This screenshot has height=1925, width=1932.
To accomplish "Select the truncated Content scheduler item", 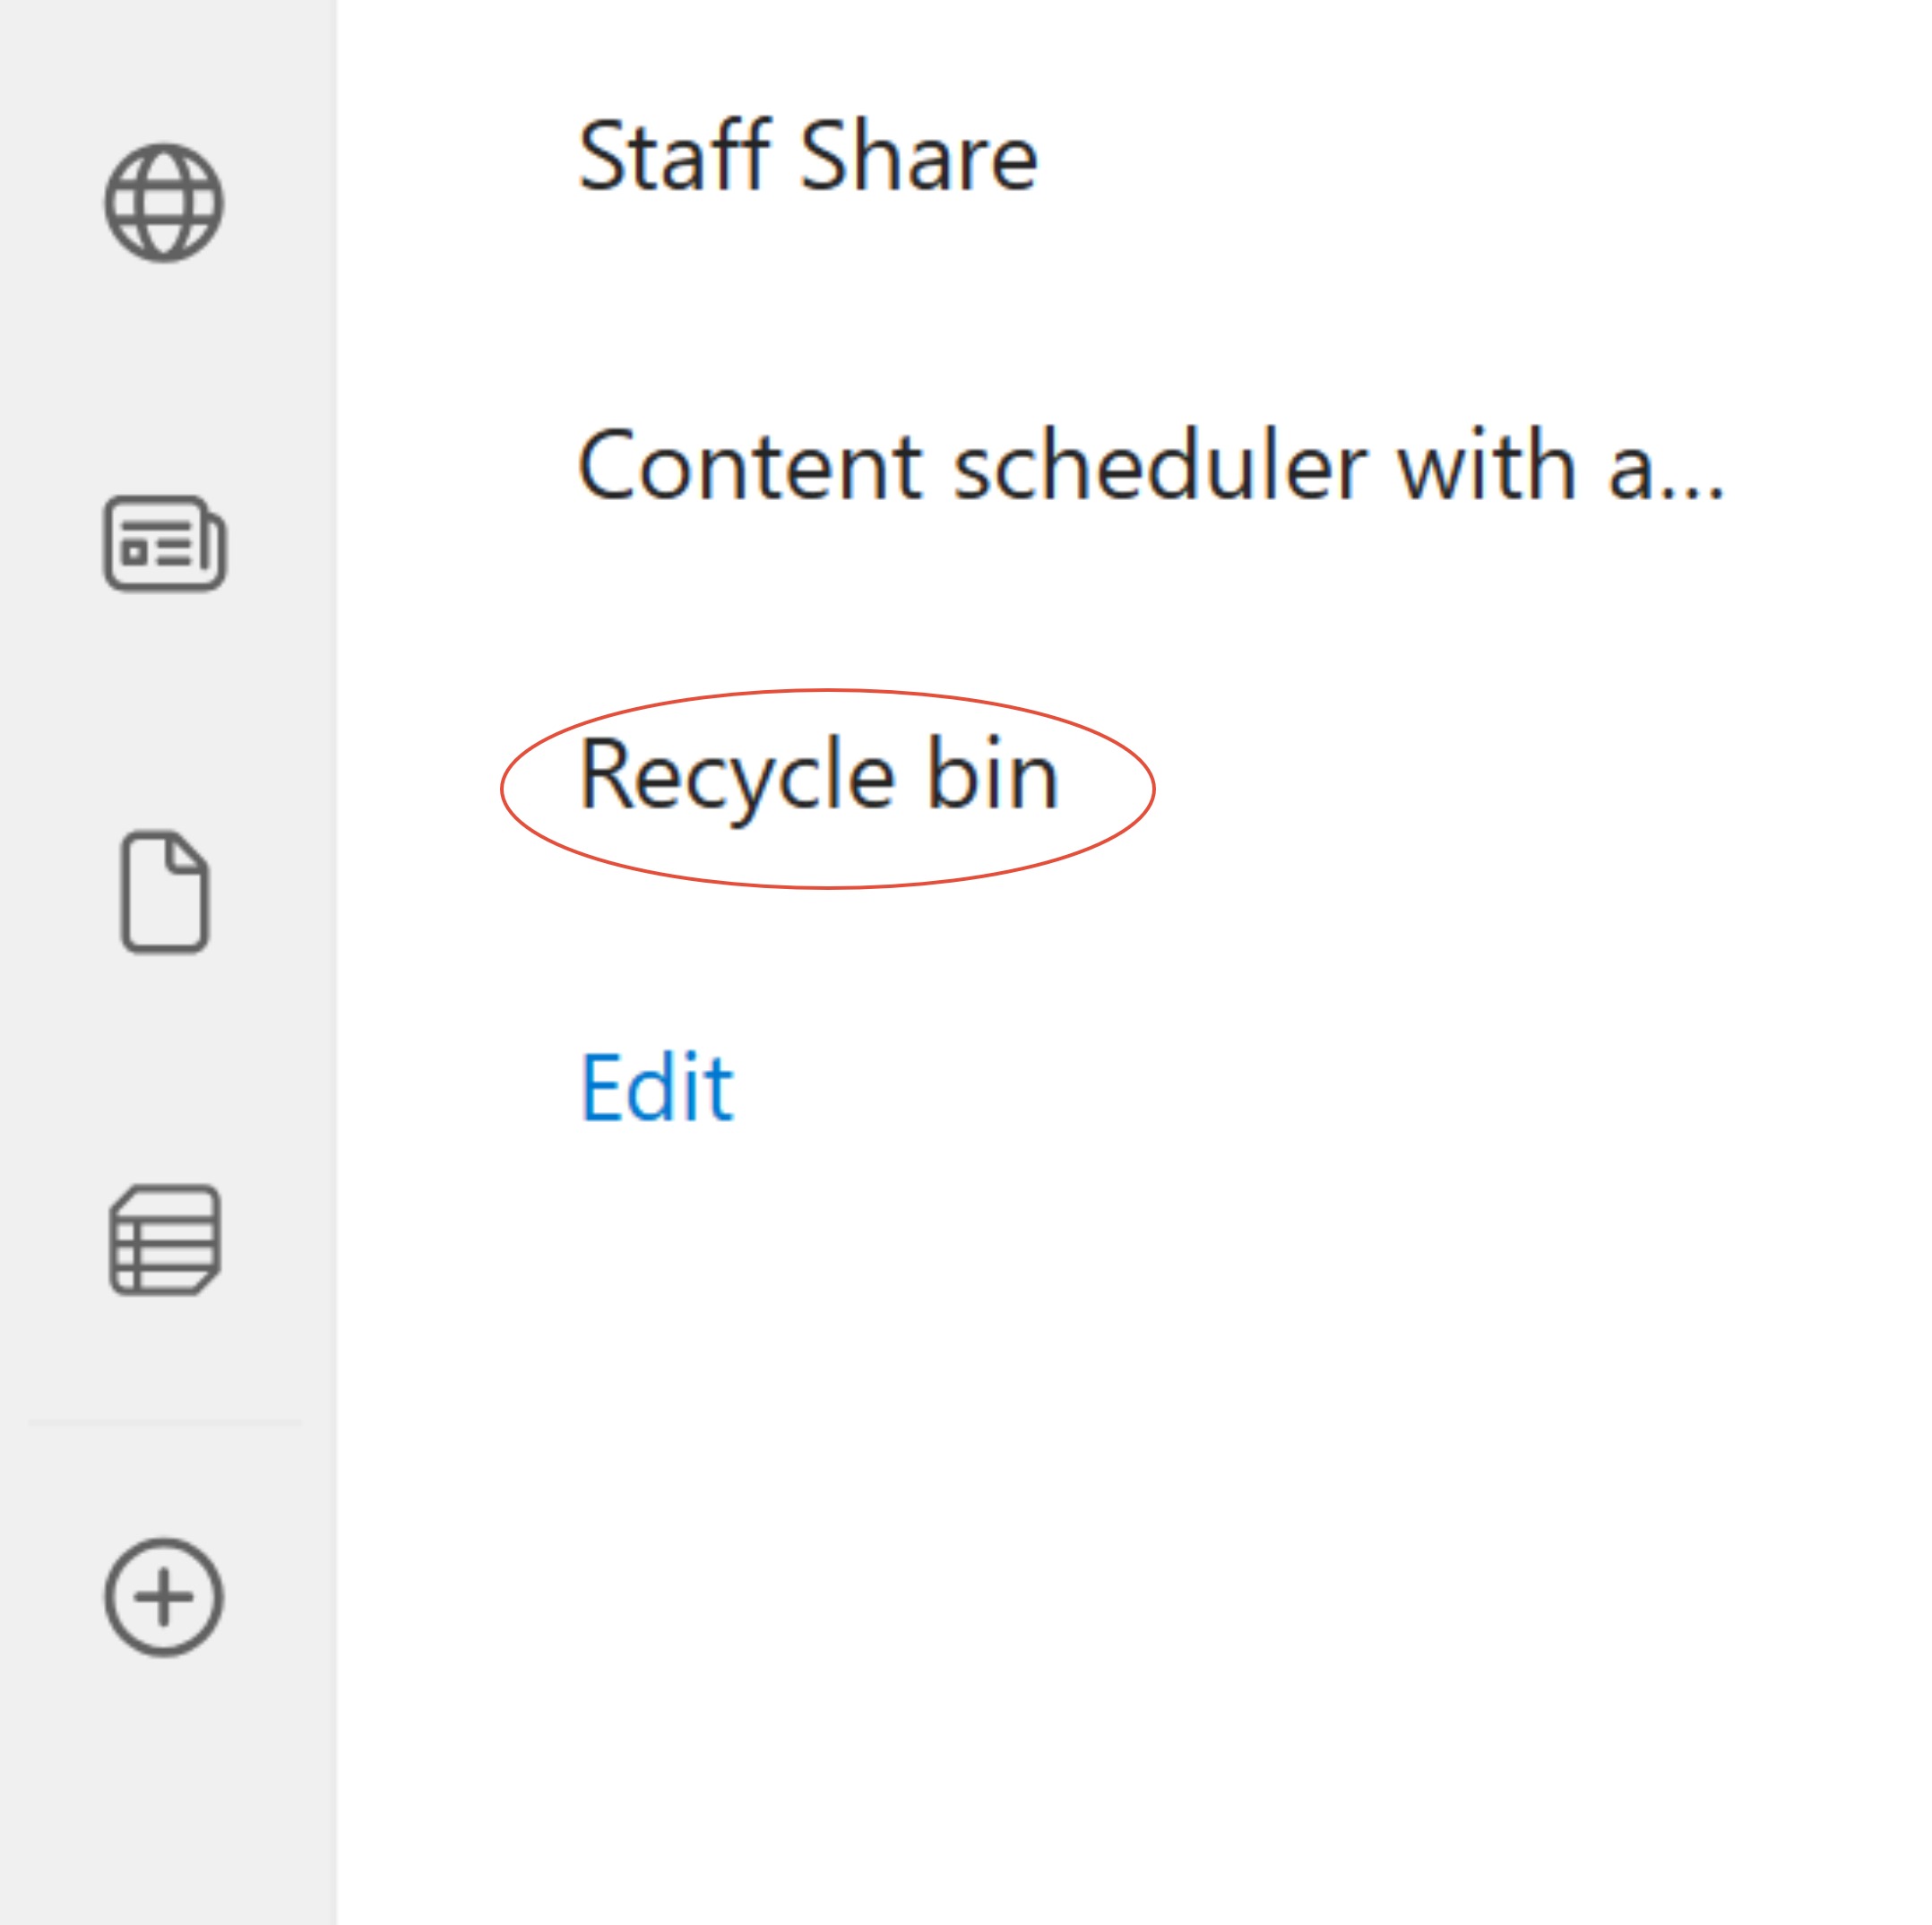I will point(1150,466).
